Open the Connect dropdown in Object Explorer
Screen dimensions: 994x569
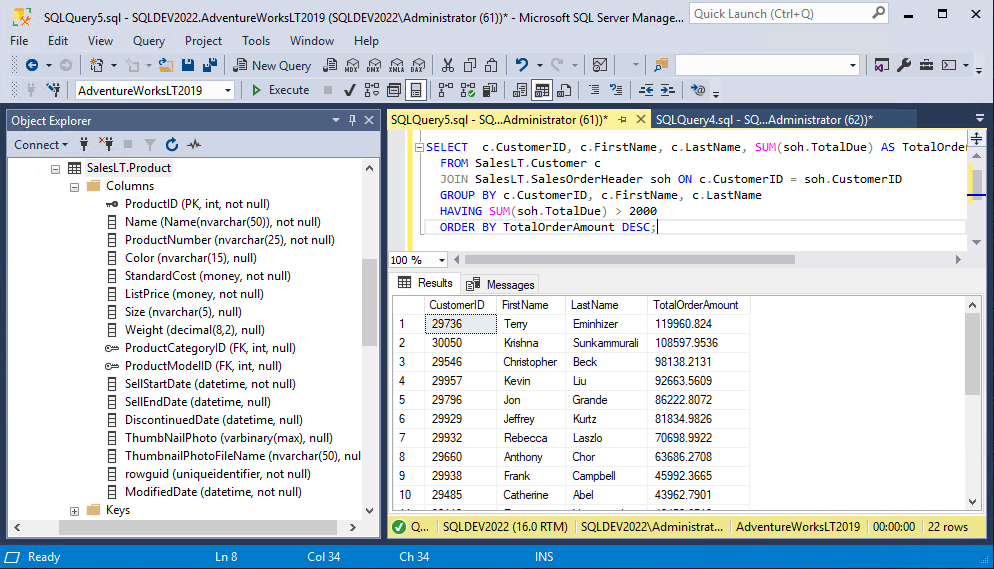(x=41, y=145)
